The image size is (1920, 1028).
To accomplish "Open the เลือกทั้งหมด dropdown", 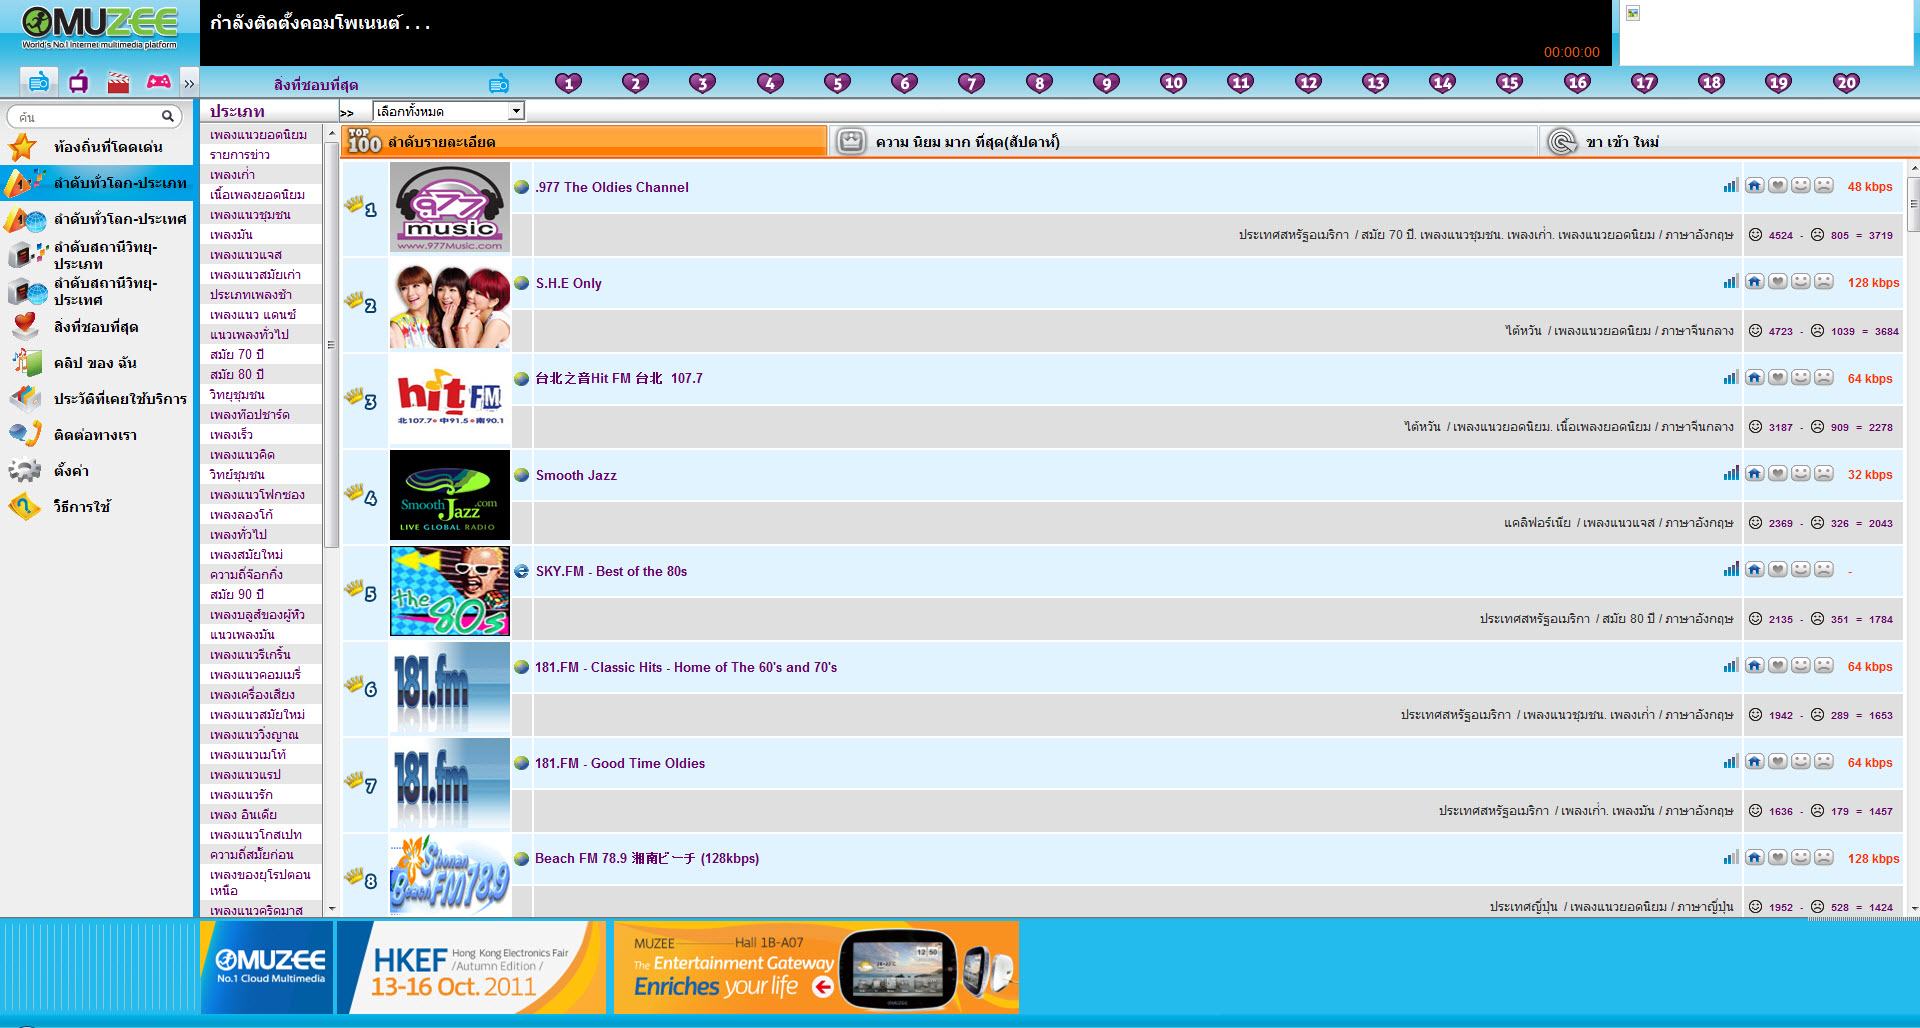I will (448, 111).
